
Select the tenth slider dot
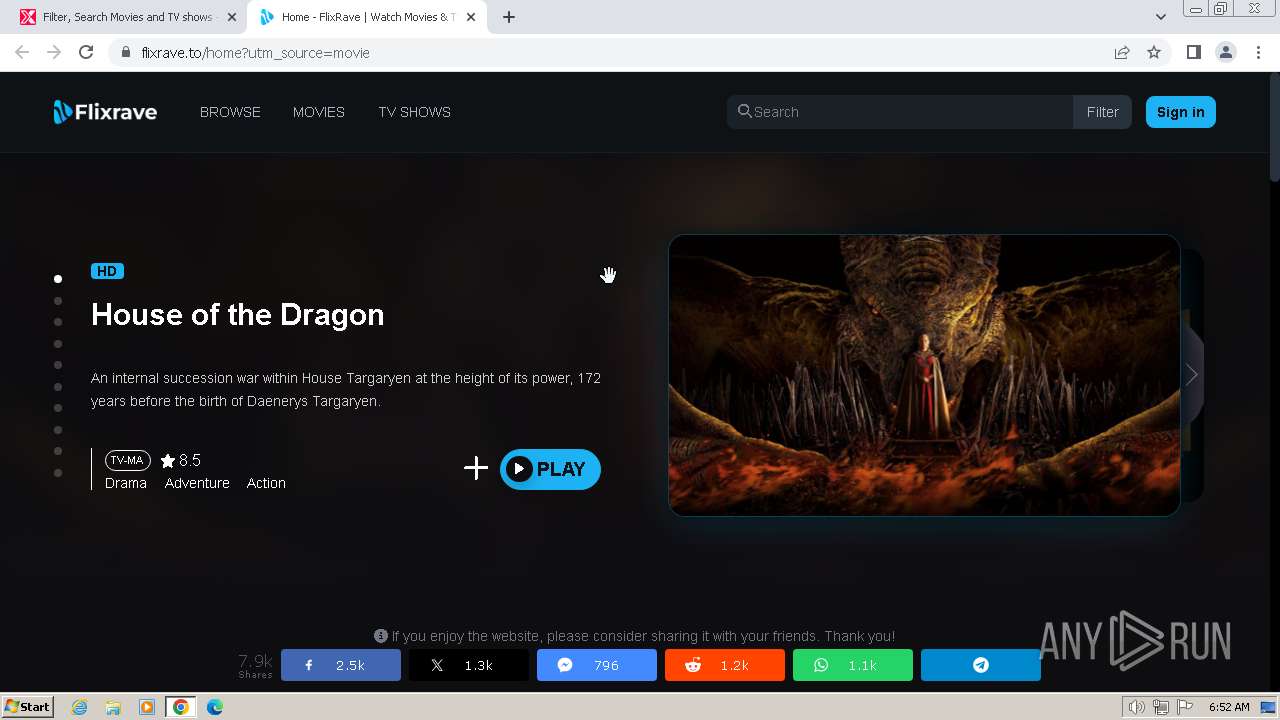(58, 472)
